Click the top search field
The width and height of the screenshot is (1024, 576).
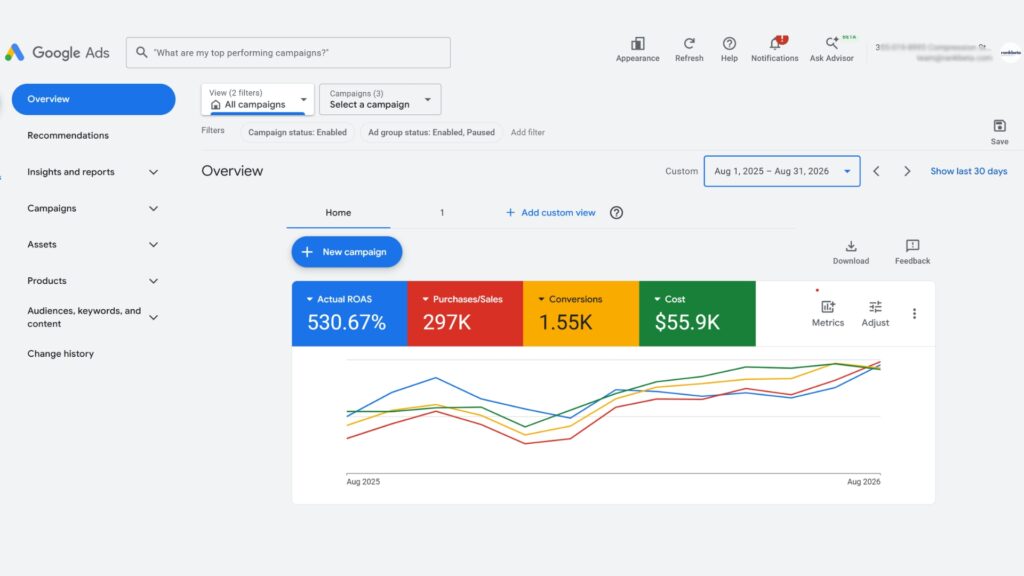coord(288,52)
